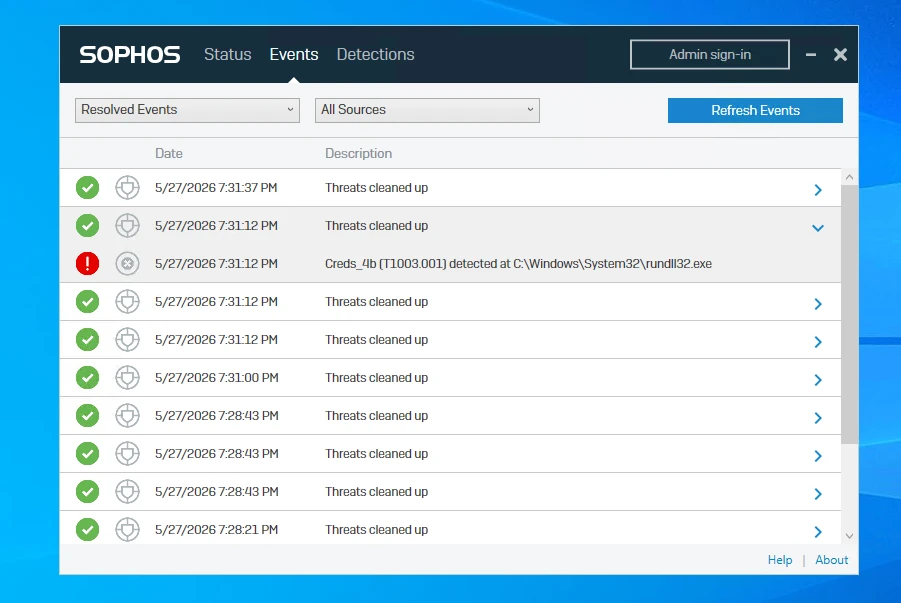Click the scrollbar down arrow in events list
Viewport: 901px width, 603px height.
[849, 536]
